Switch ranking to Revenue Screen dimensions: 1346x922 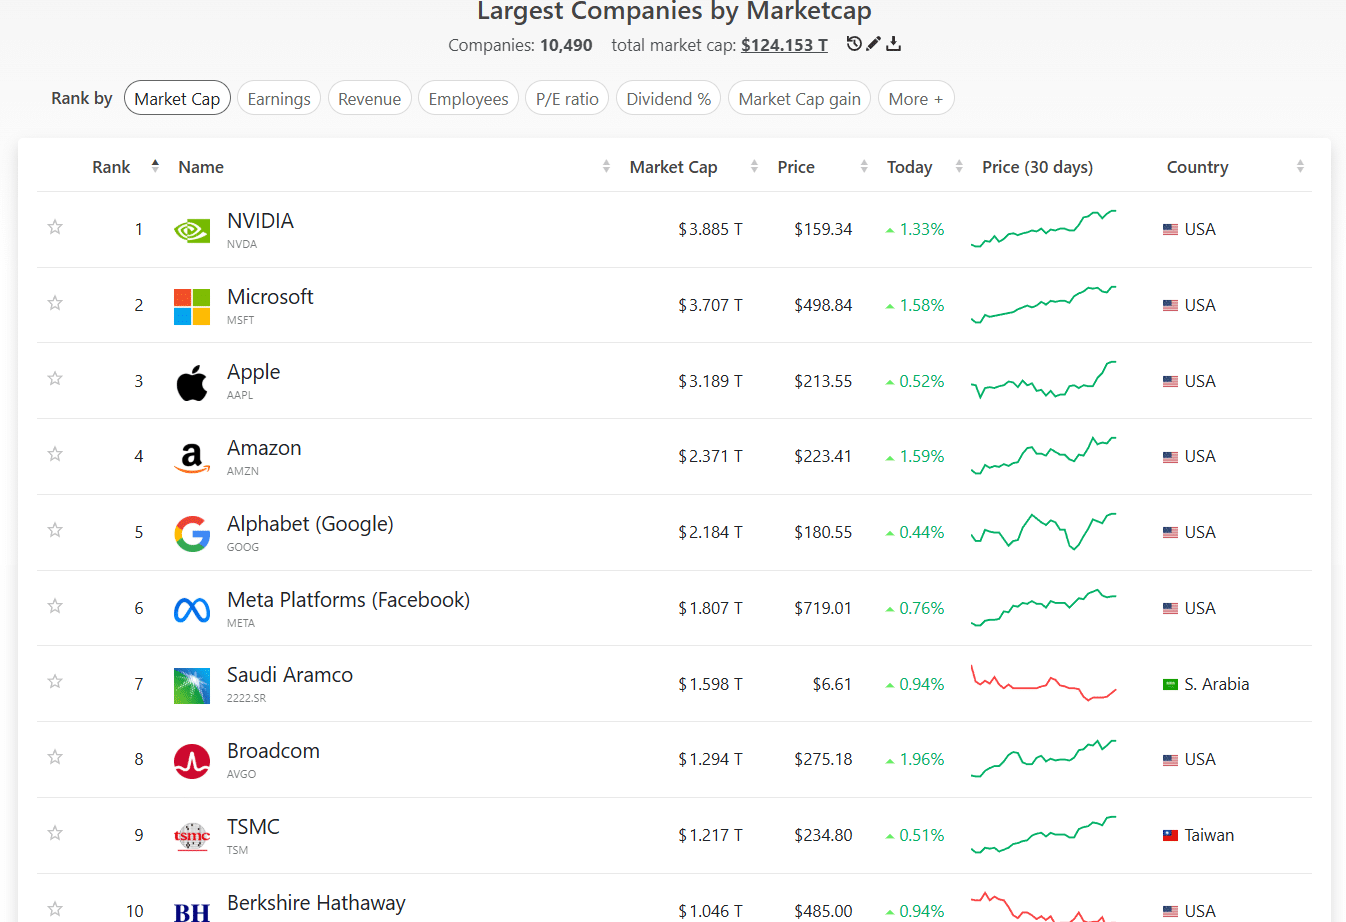(x=370, y=98)
